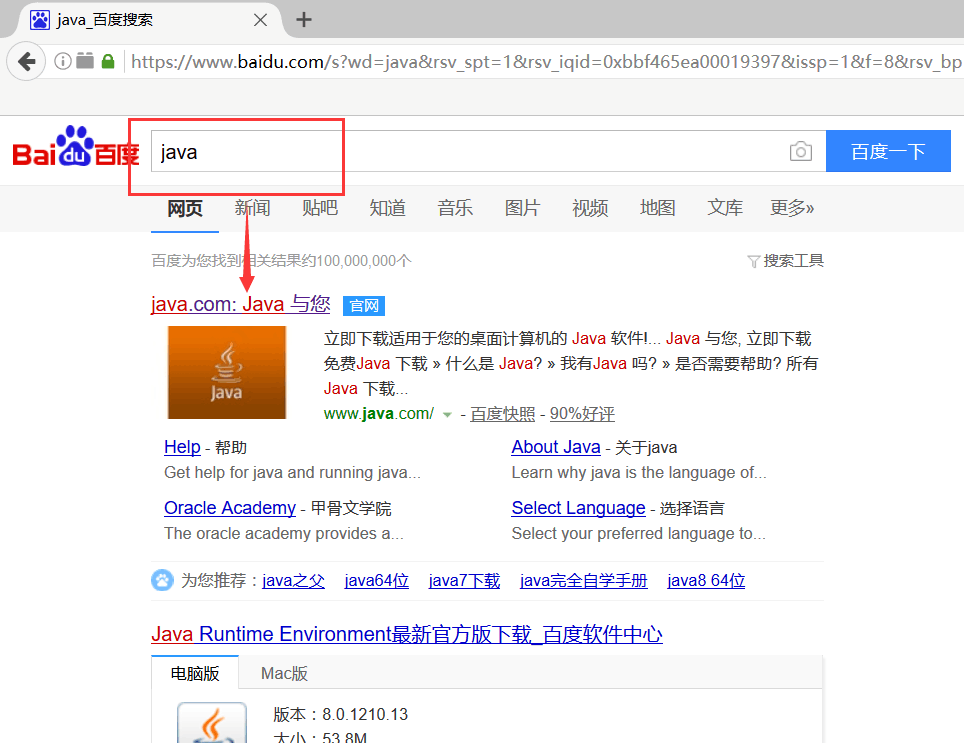964x743 pixels.
Task: Switch to the 图片 tab
Action: click(x=523, y=208)
